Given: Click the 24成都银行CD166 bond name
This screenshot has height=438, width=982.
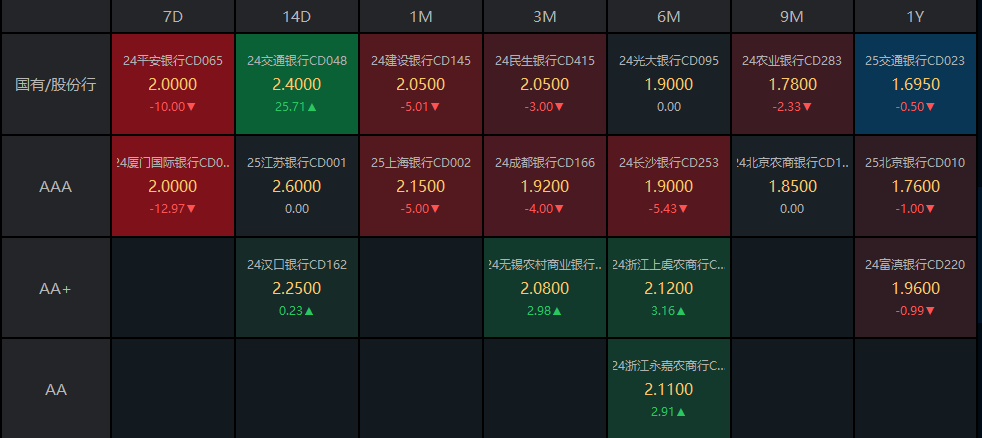Looking at the screenshot, I should (x=544, y=163).
